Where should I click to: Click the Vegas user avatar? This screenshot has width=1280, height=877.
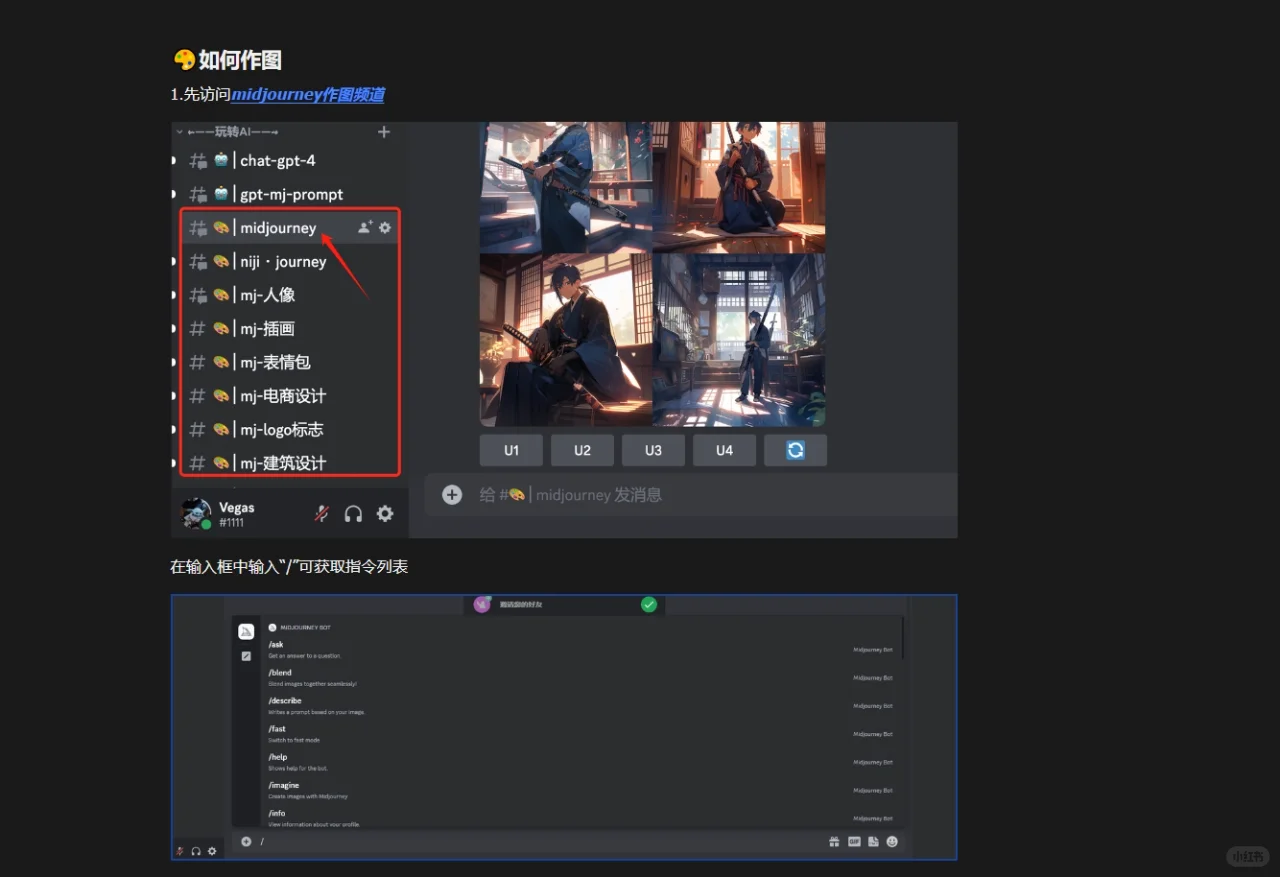click(x=195, y=513)
